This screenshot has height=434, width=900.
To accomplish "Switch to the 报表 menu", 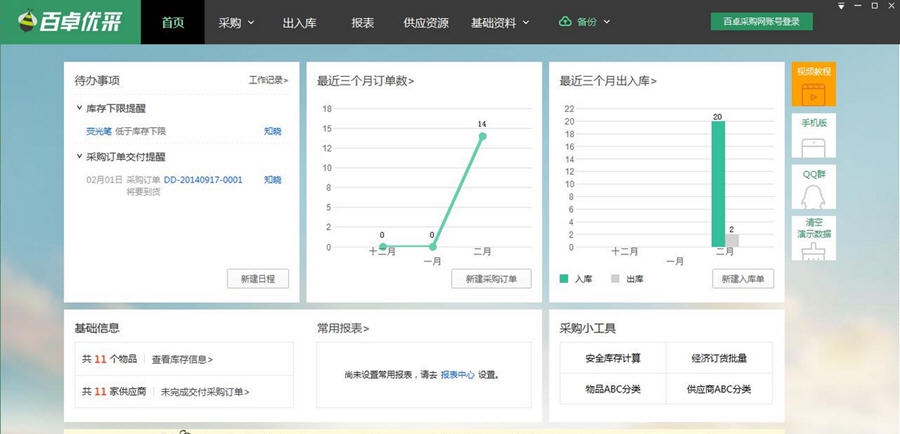I will pyautogui.click(x=363, y=22).
